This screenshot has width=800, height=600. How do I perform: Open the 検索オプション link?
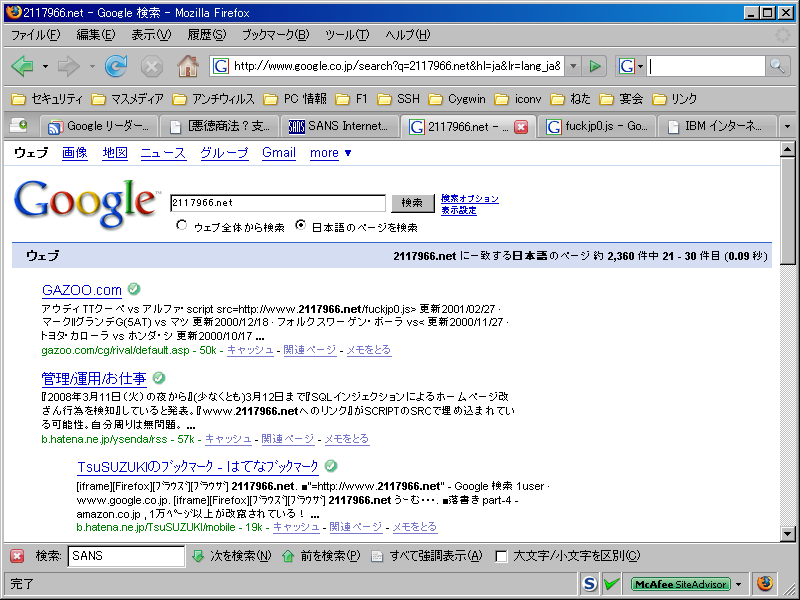pos(470,198)
